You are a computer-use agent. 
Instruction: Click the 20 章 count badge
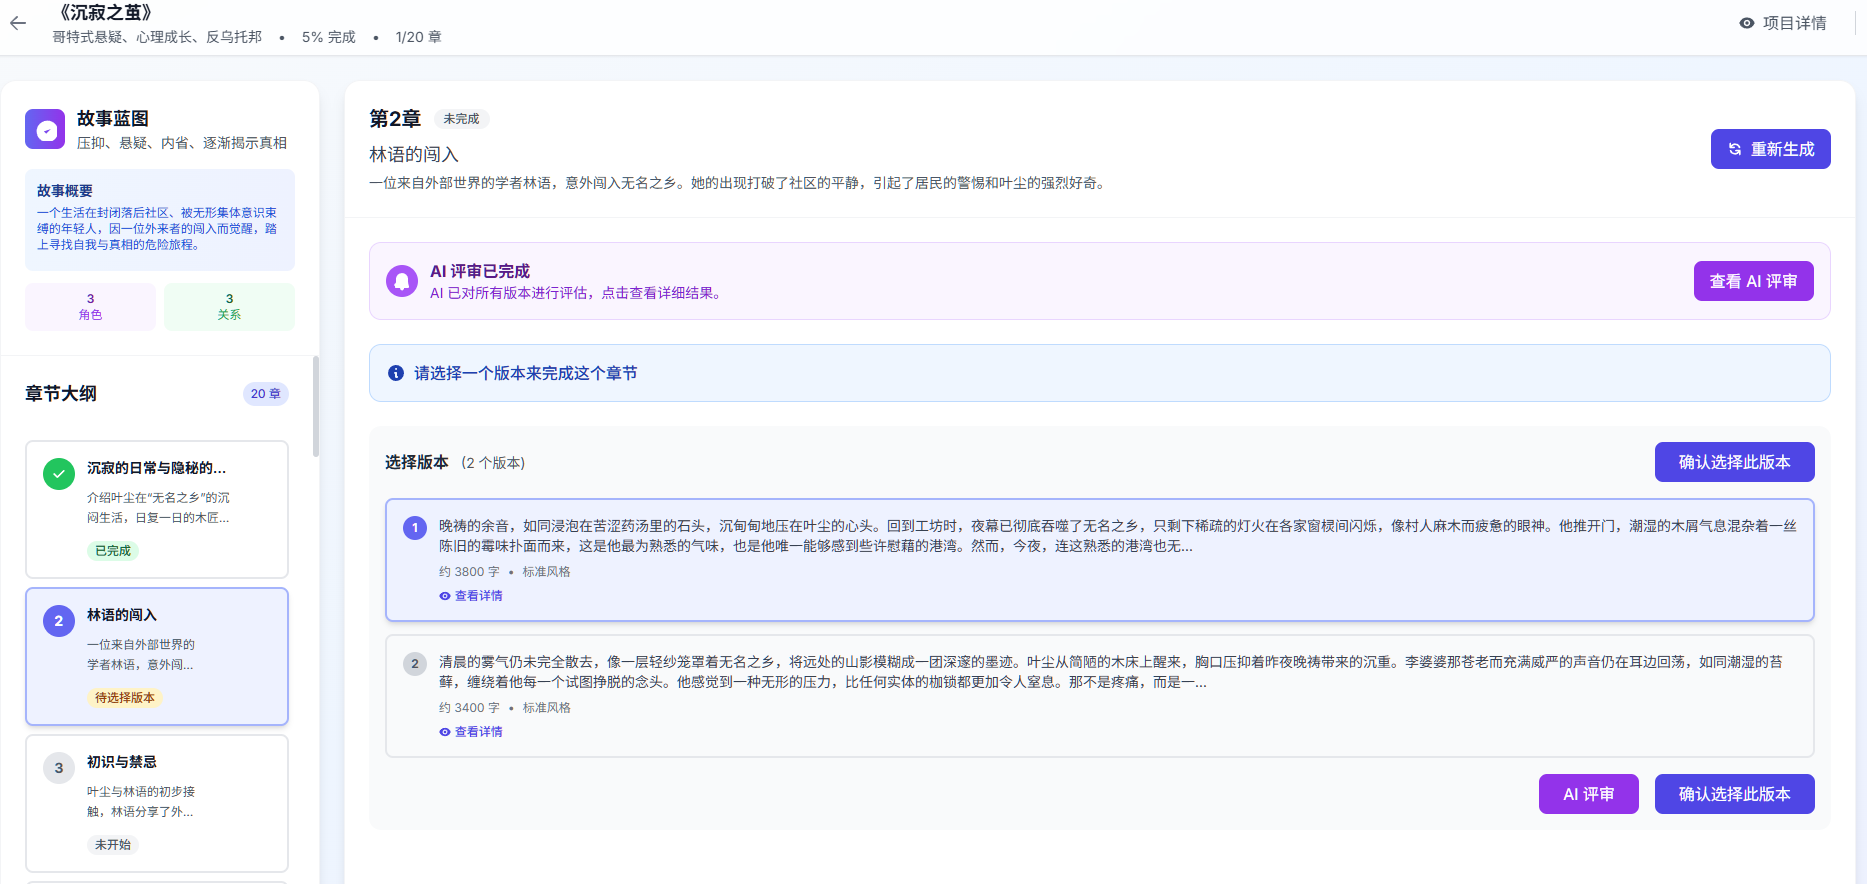point(266,394)
